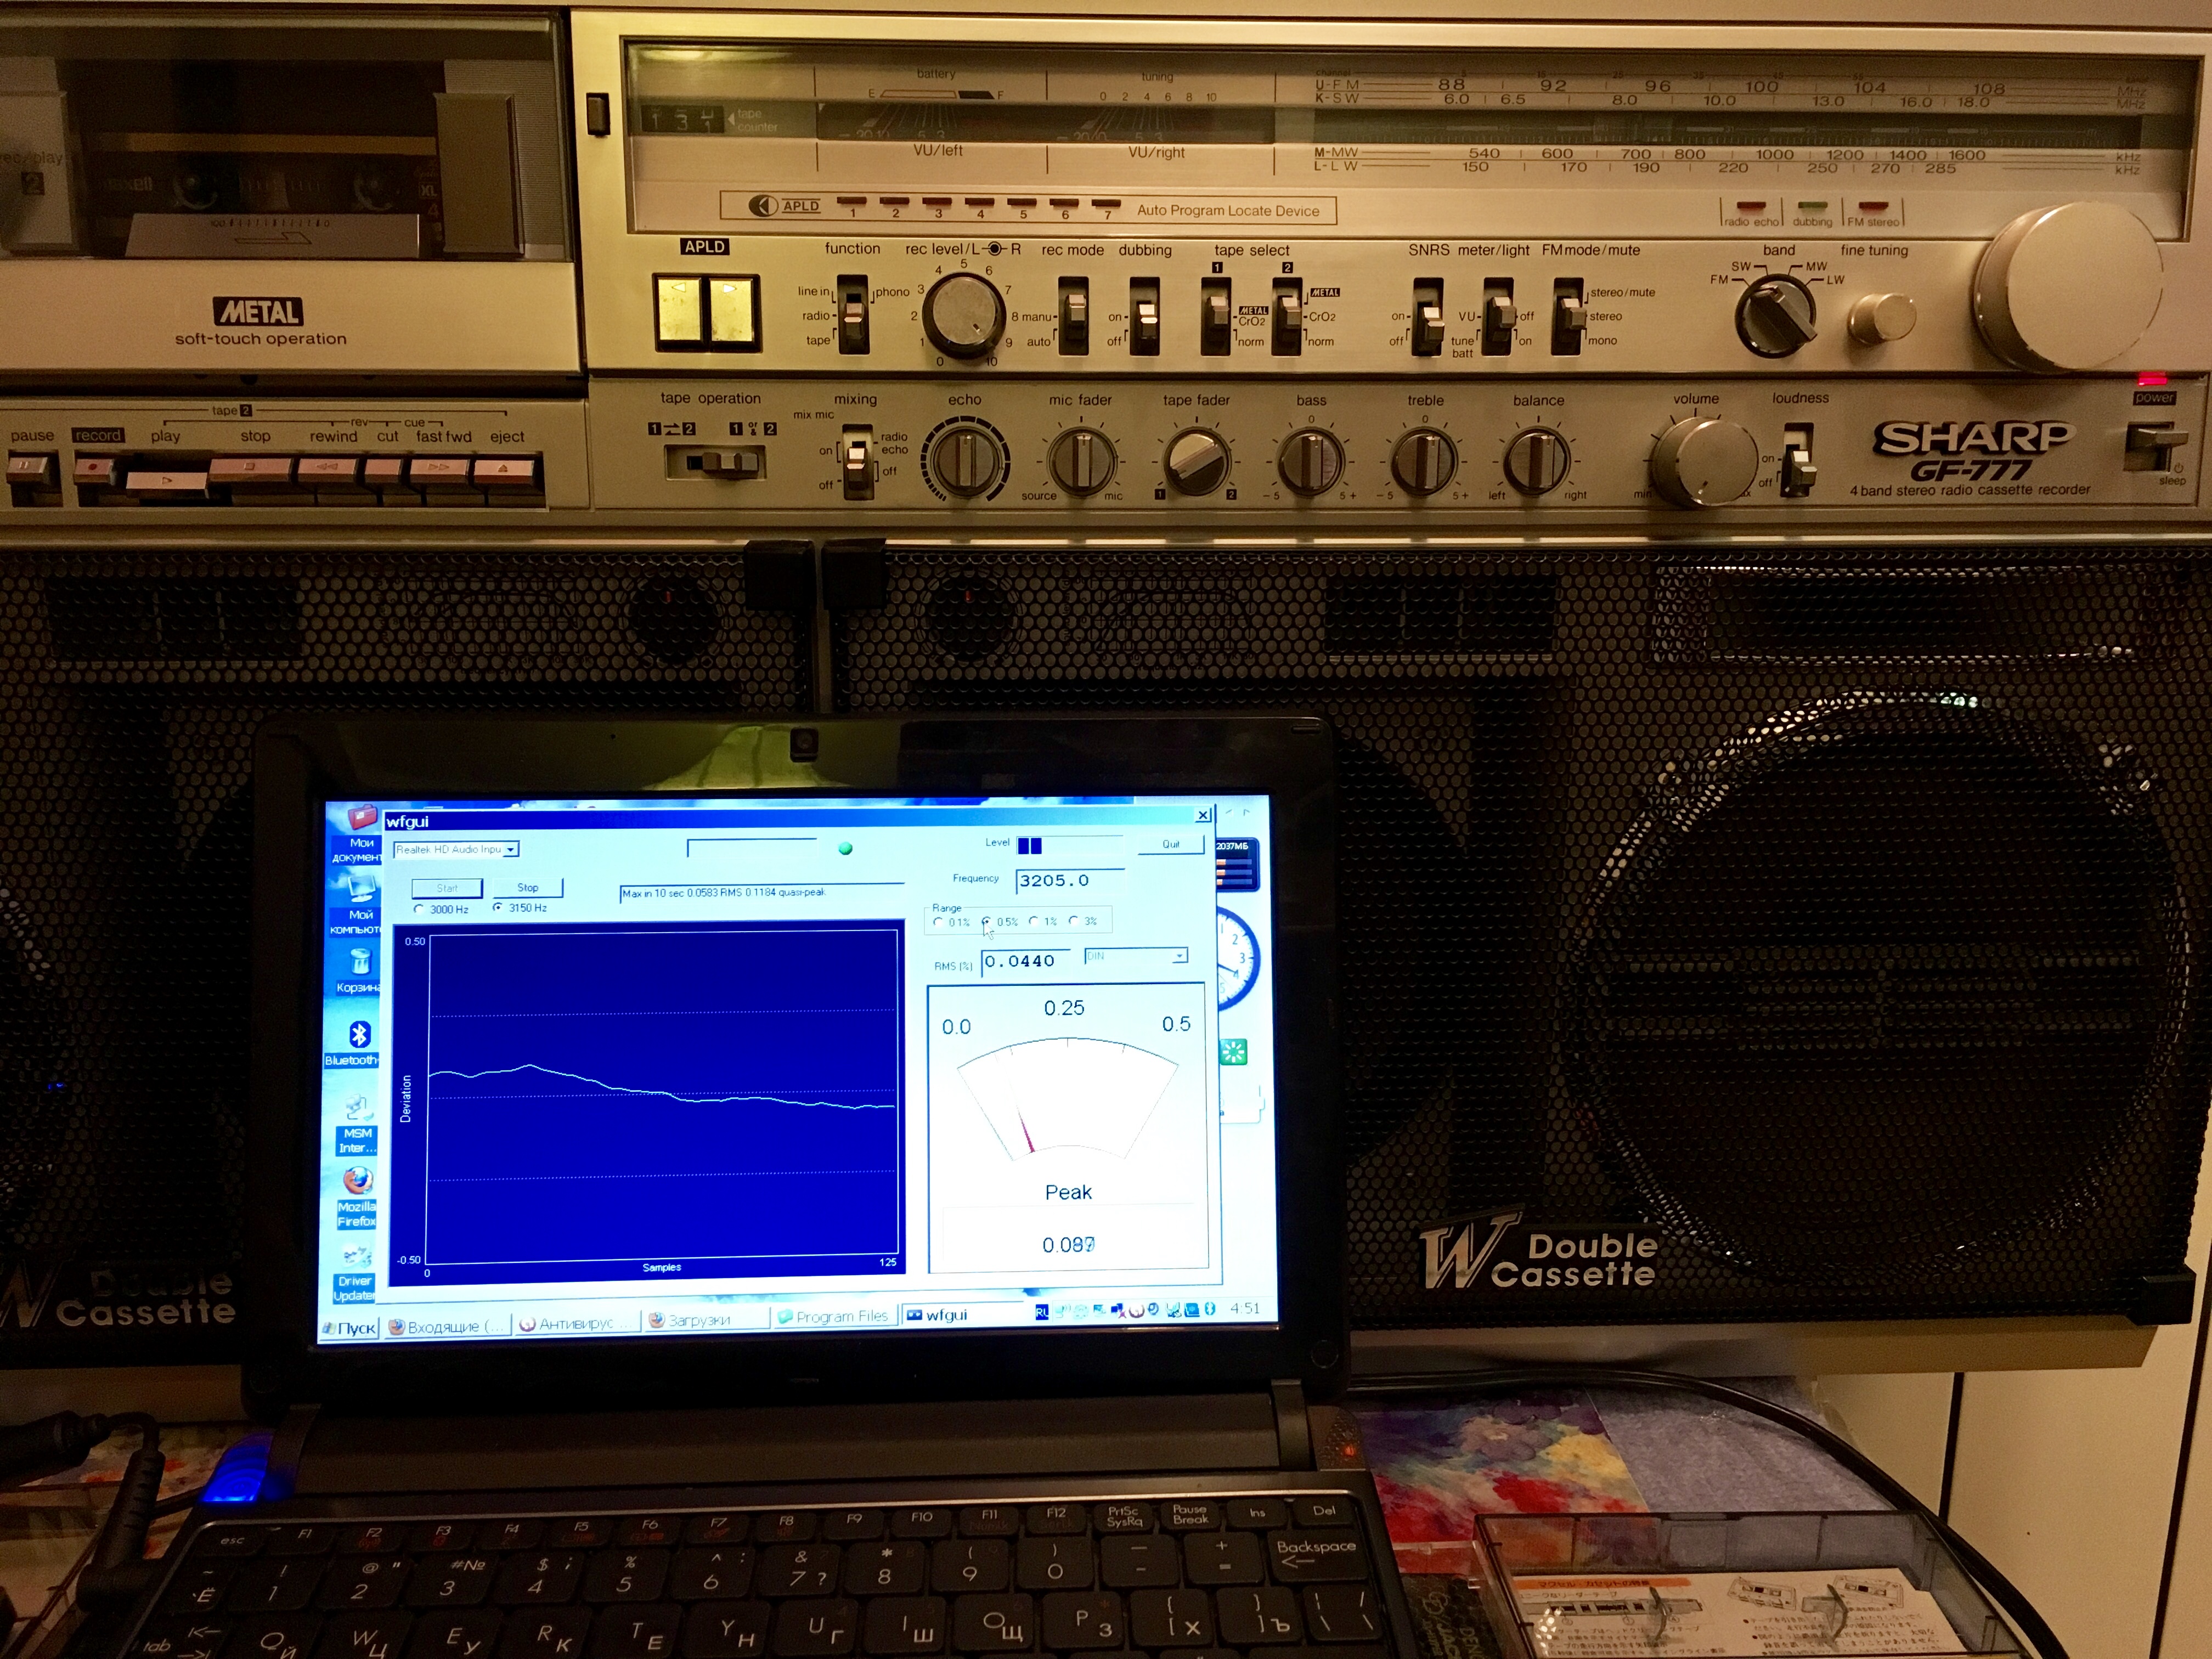The height and width of the screenshot is (1659, 2212).
Task: Select the 1% range radio button
Action: 1033,921
